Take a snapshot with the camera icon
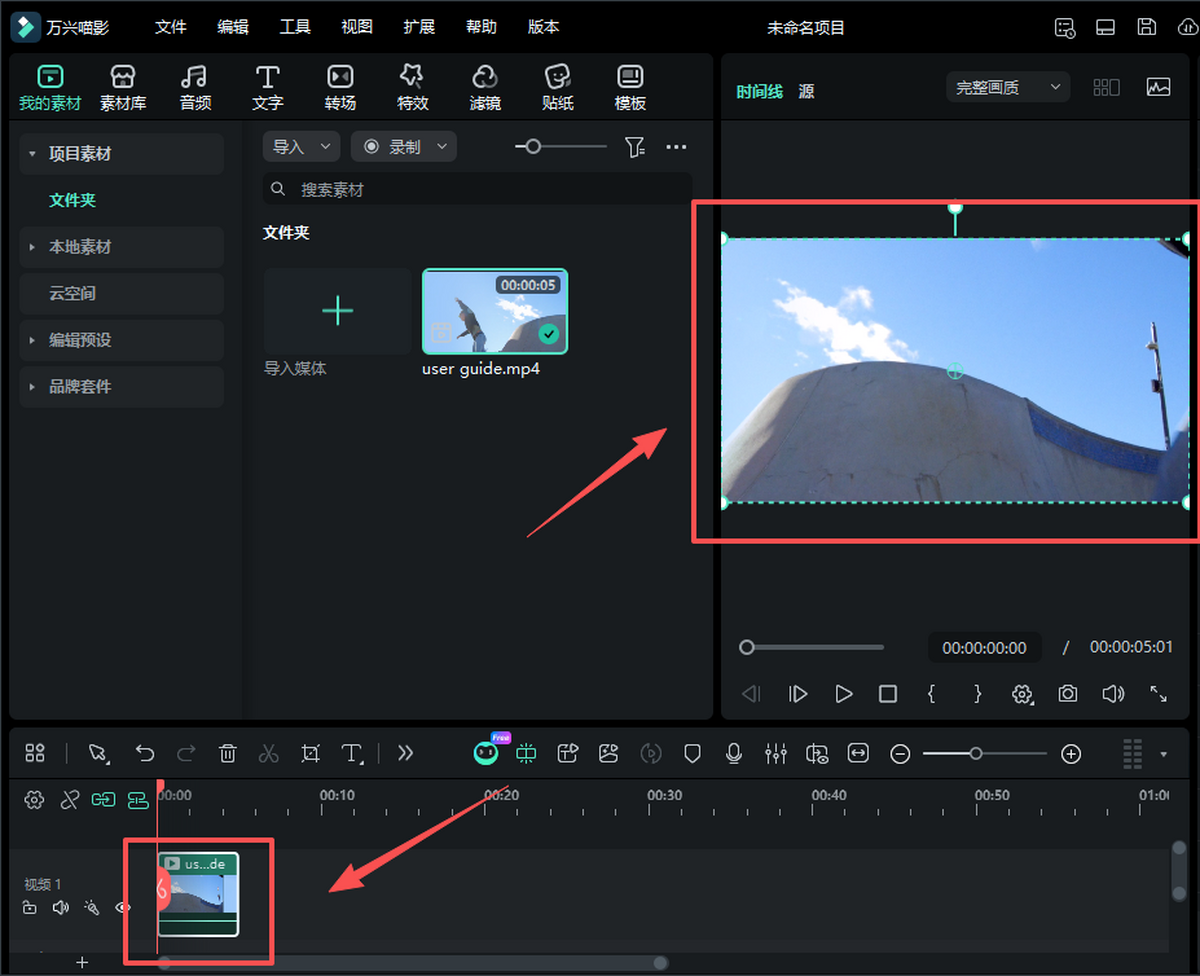1200x976 pixels. point(1068,694)
